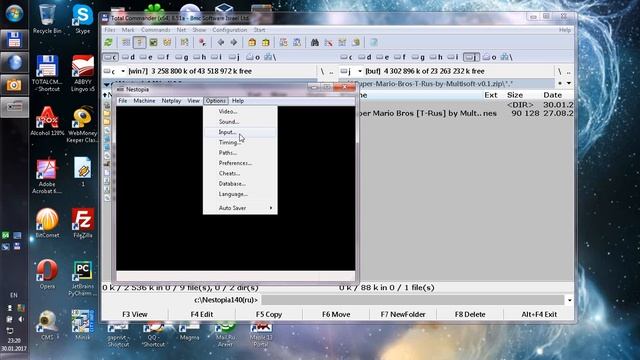This screenshot has width=640, height=360.
Task: Open right panel drive dropdown
Action: (x=360, y=71)
